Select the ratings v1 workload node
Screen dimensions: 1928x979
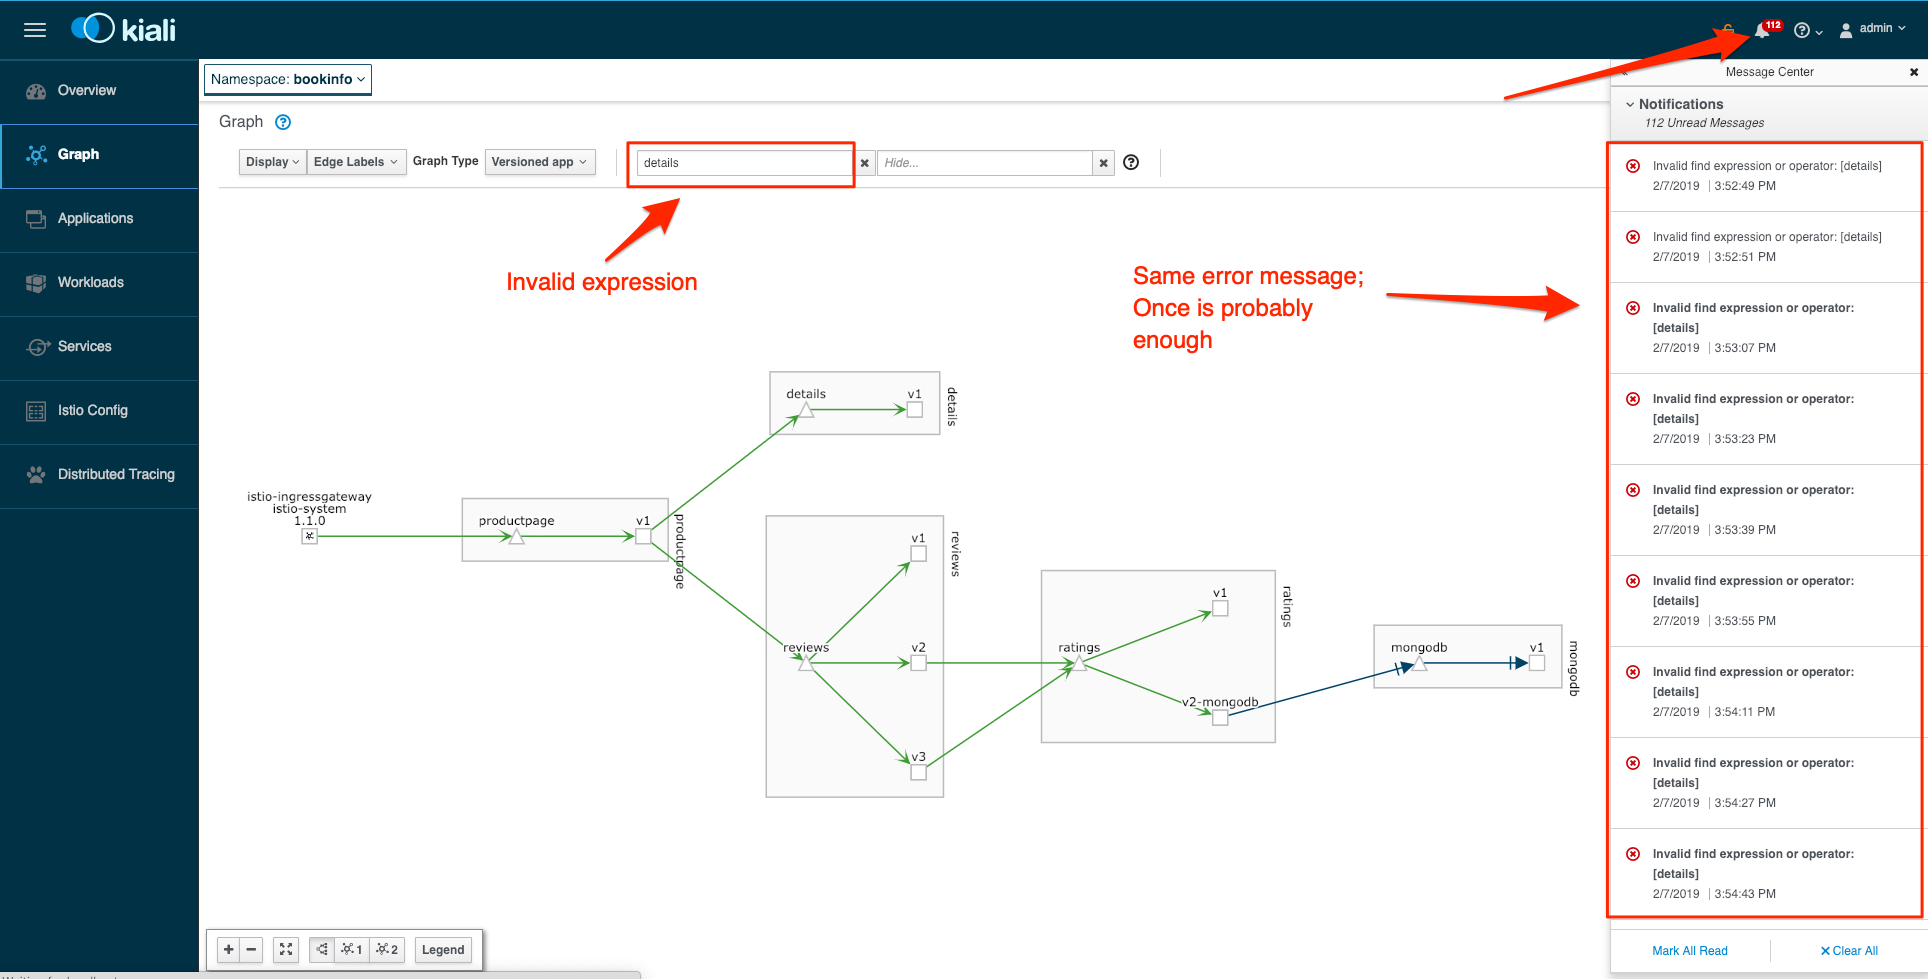[x=1220, y=609]
